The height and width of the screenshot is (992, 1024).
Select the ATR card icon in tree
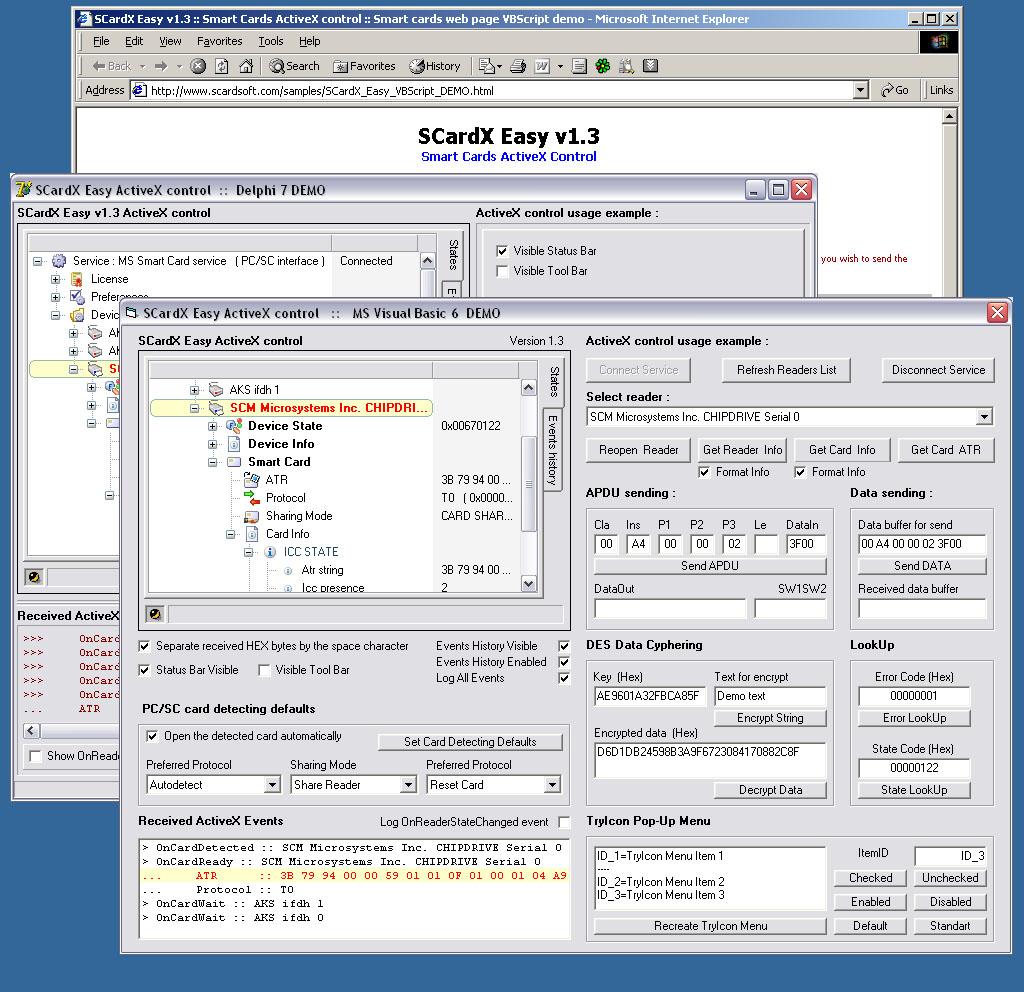click(251, 480)
